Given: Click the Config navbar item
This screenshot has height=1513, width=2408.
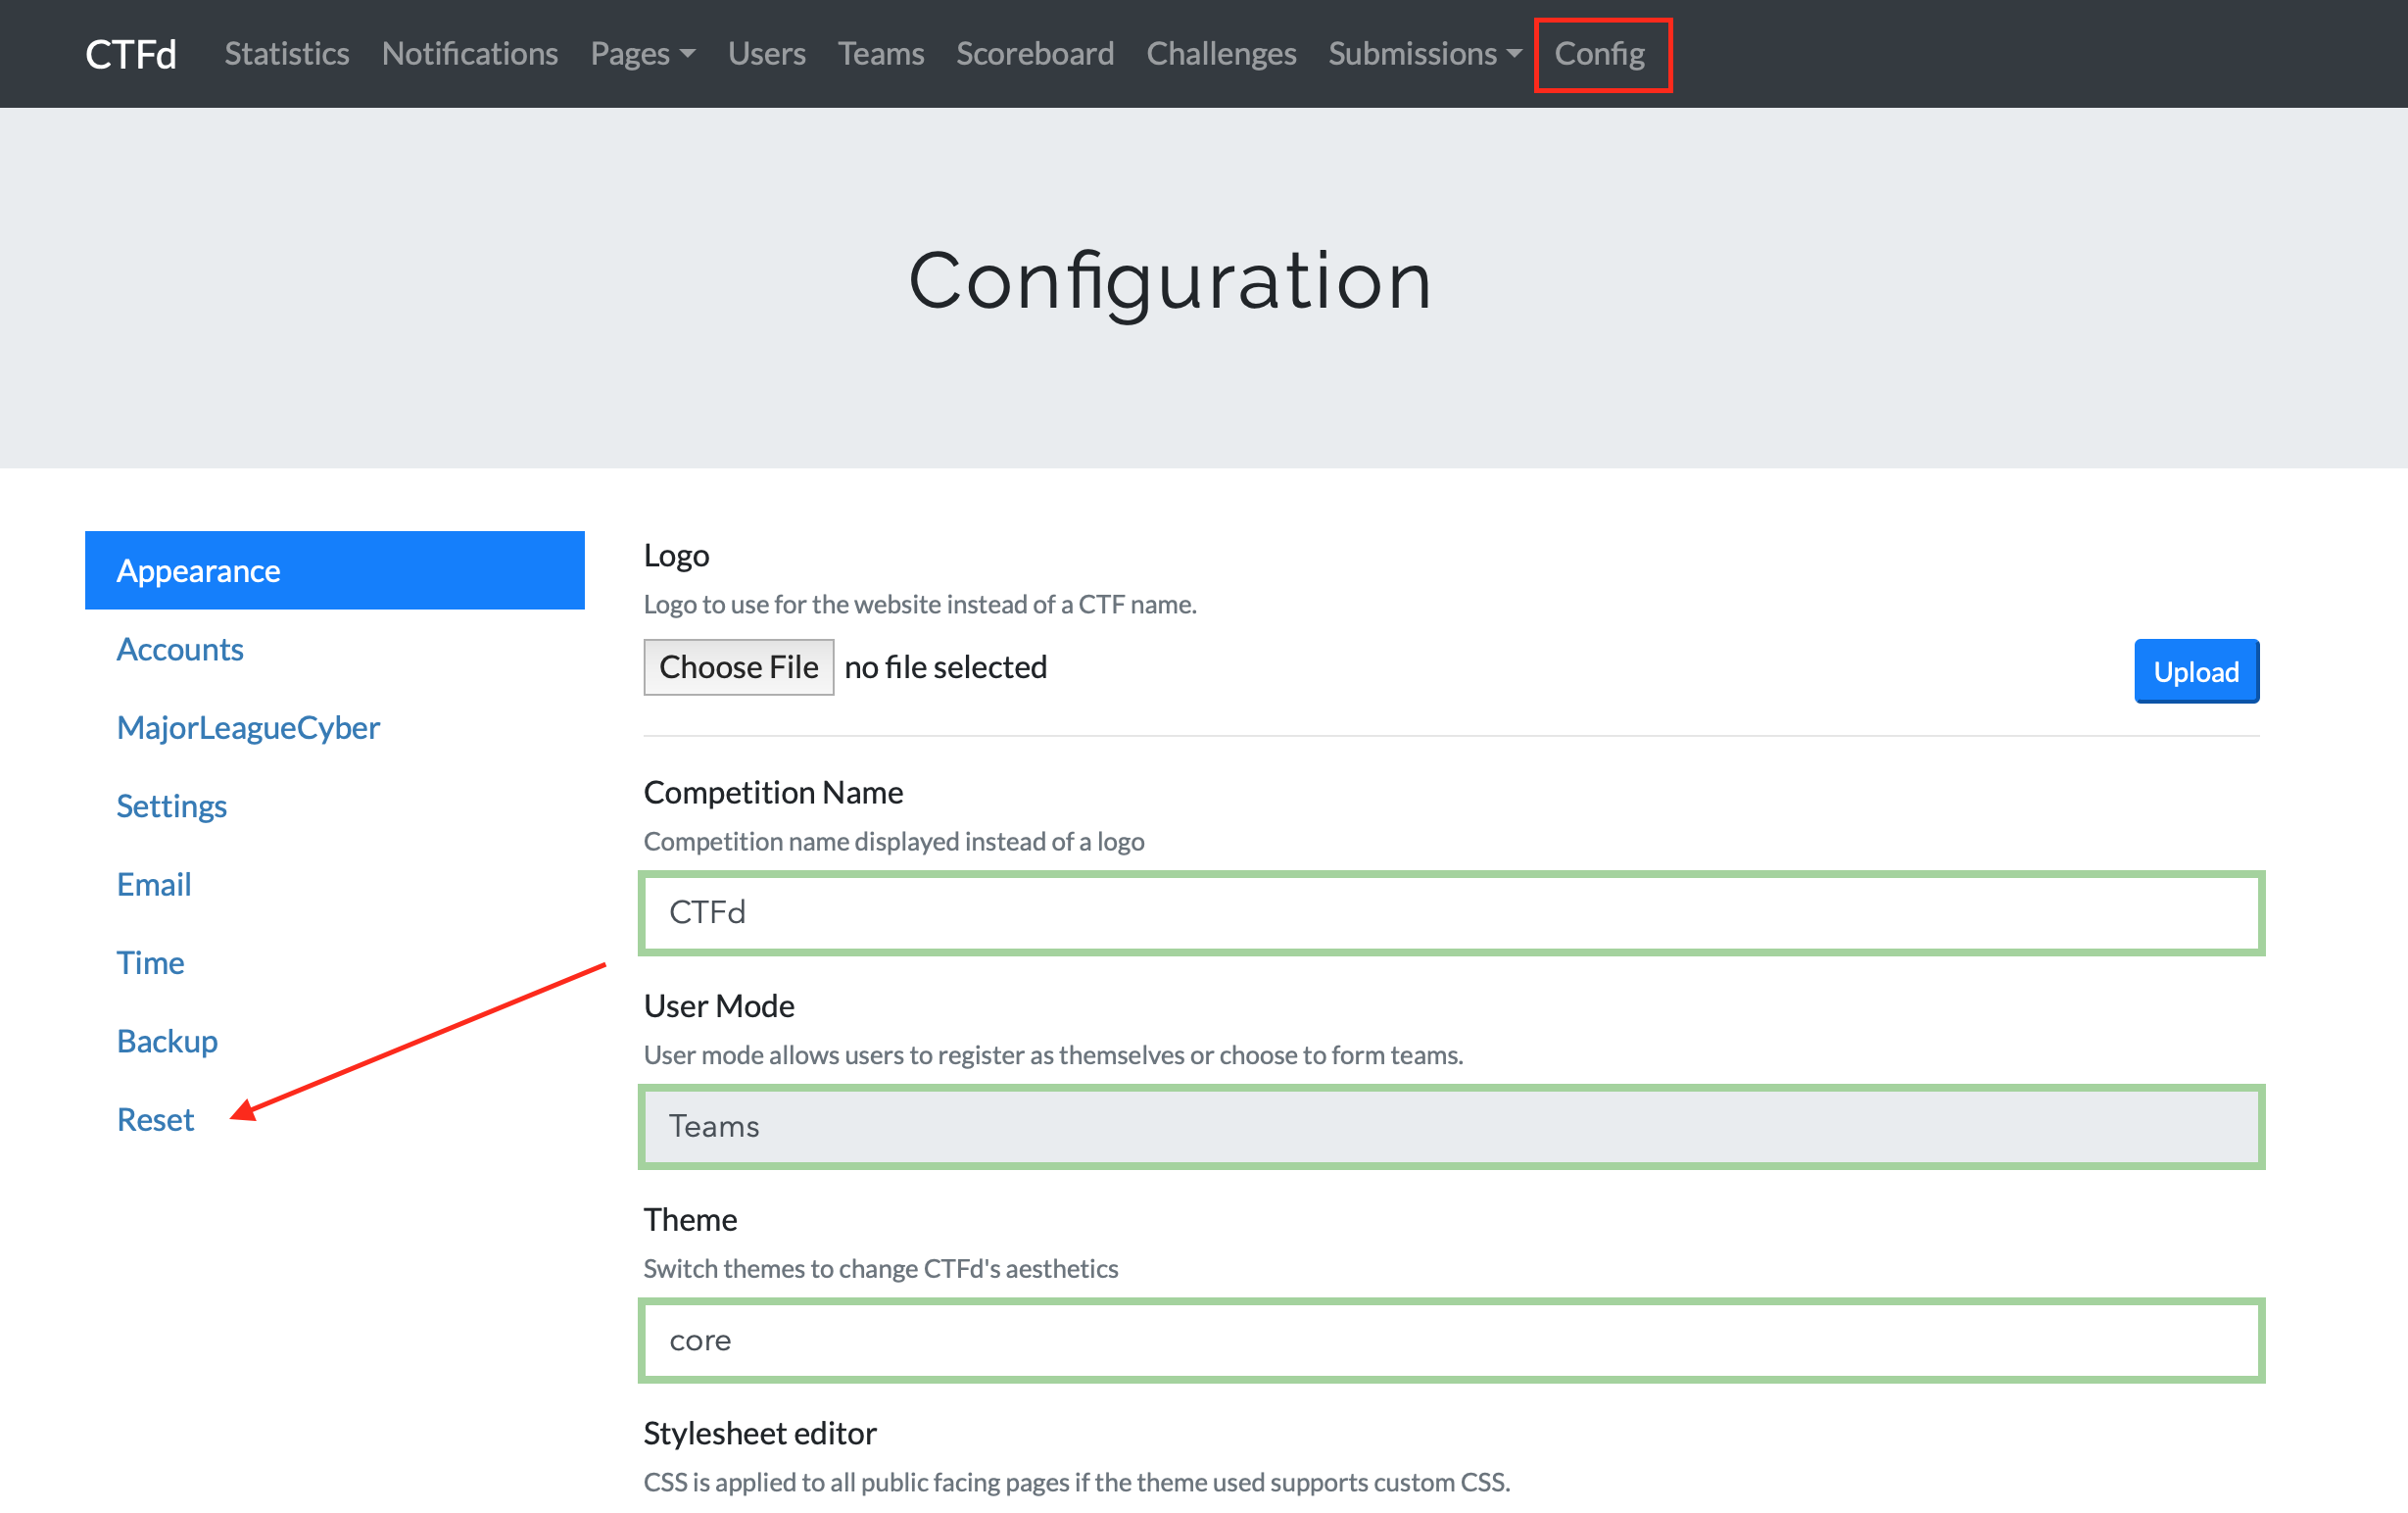Looking at the screenshot, I should pos(1598,54).
